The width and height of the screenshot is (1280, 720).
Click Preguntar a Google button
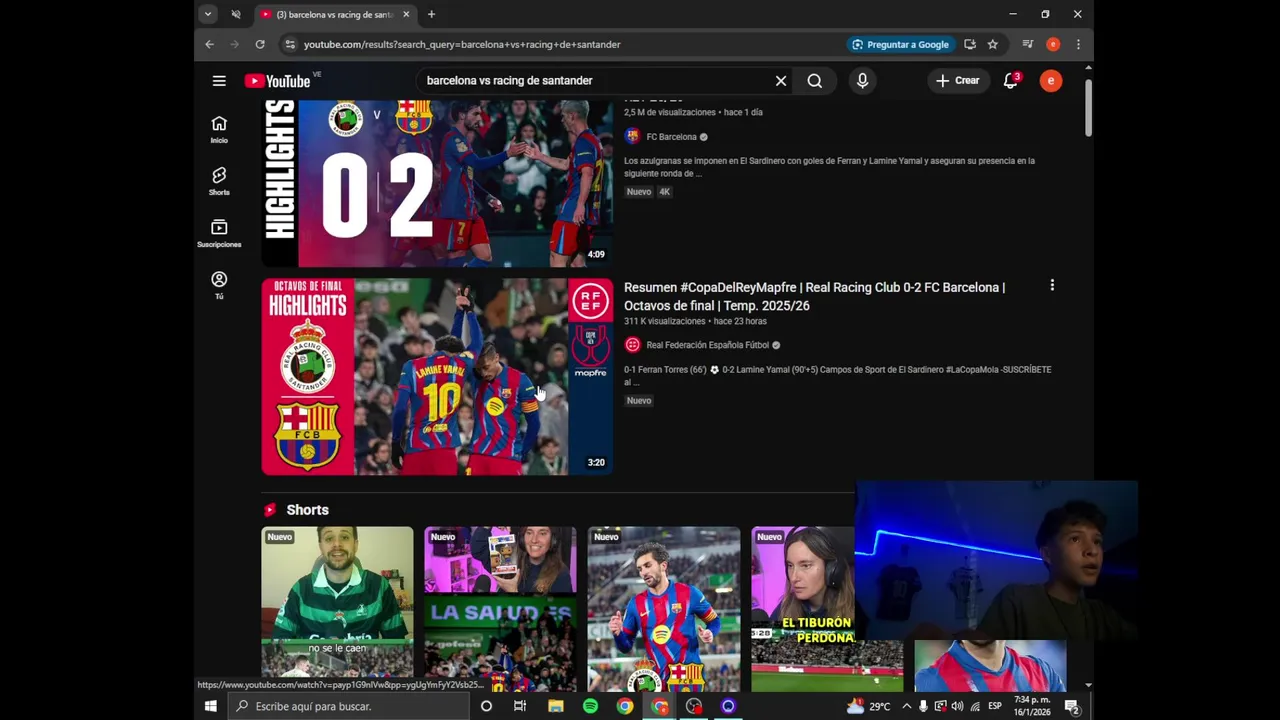[899, 44]
